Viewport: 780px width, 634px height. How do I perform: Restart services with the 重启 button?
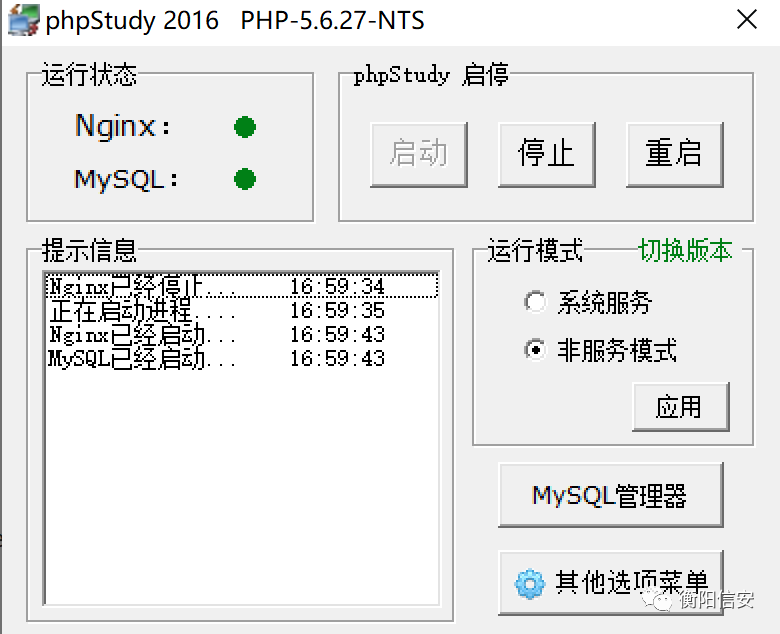click(675, 155)
